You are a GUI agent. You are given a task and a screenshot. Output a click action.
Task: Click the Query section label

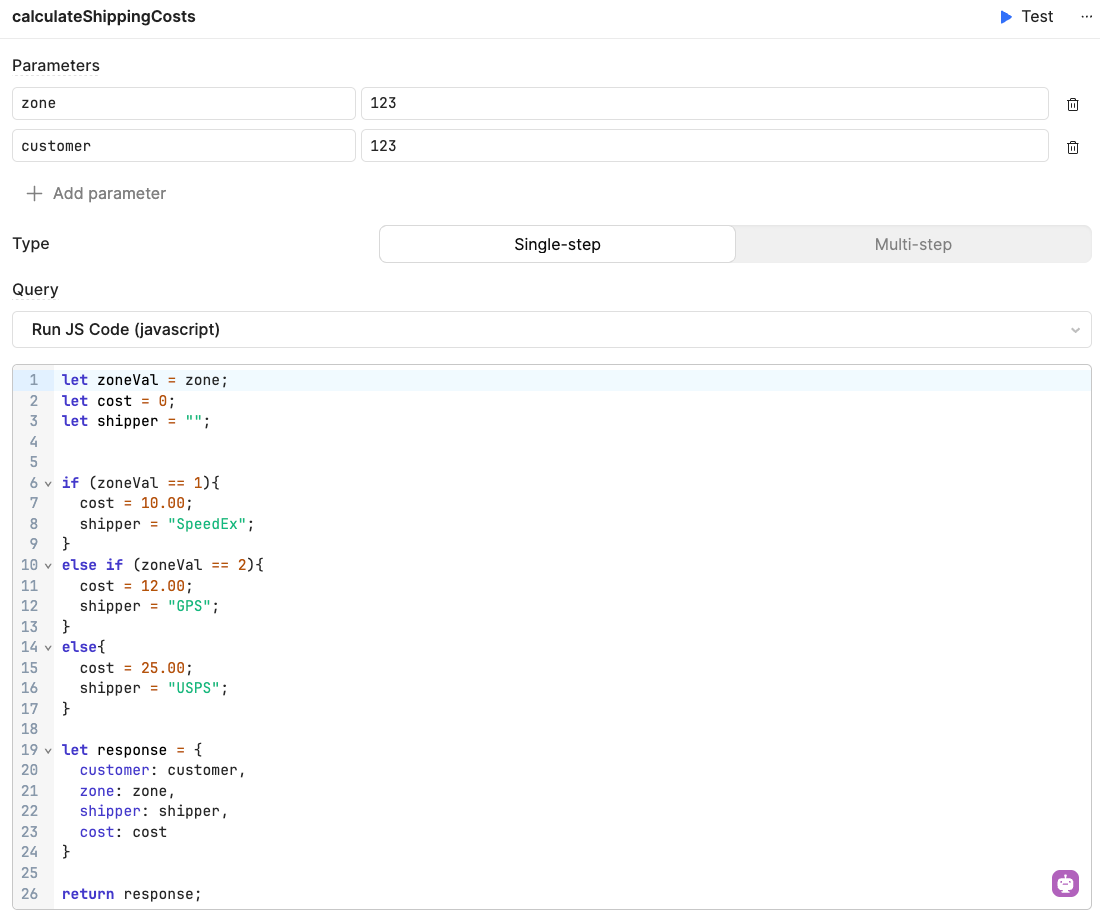35,290
